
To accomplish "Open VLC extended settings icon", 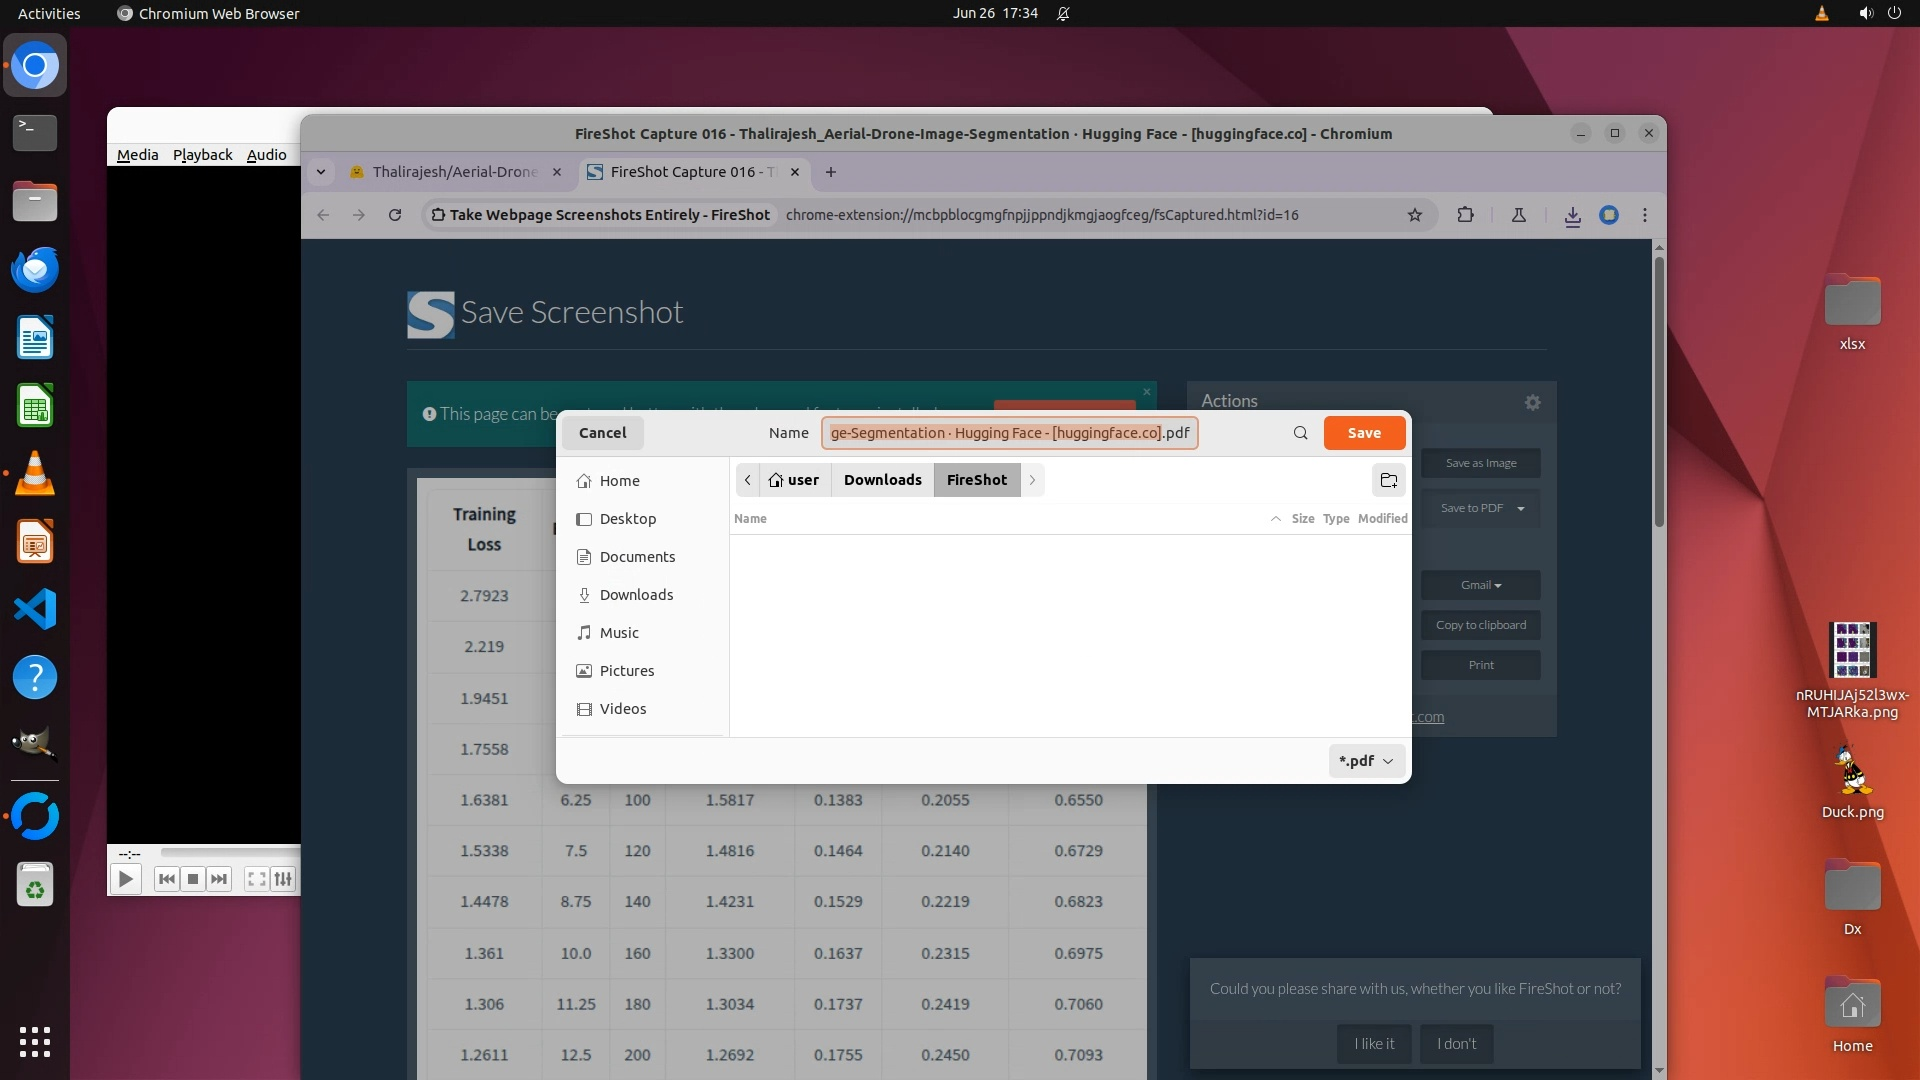I will [x=284, y=879].
